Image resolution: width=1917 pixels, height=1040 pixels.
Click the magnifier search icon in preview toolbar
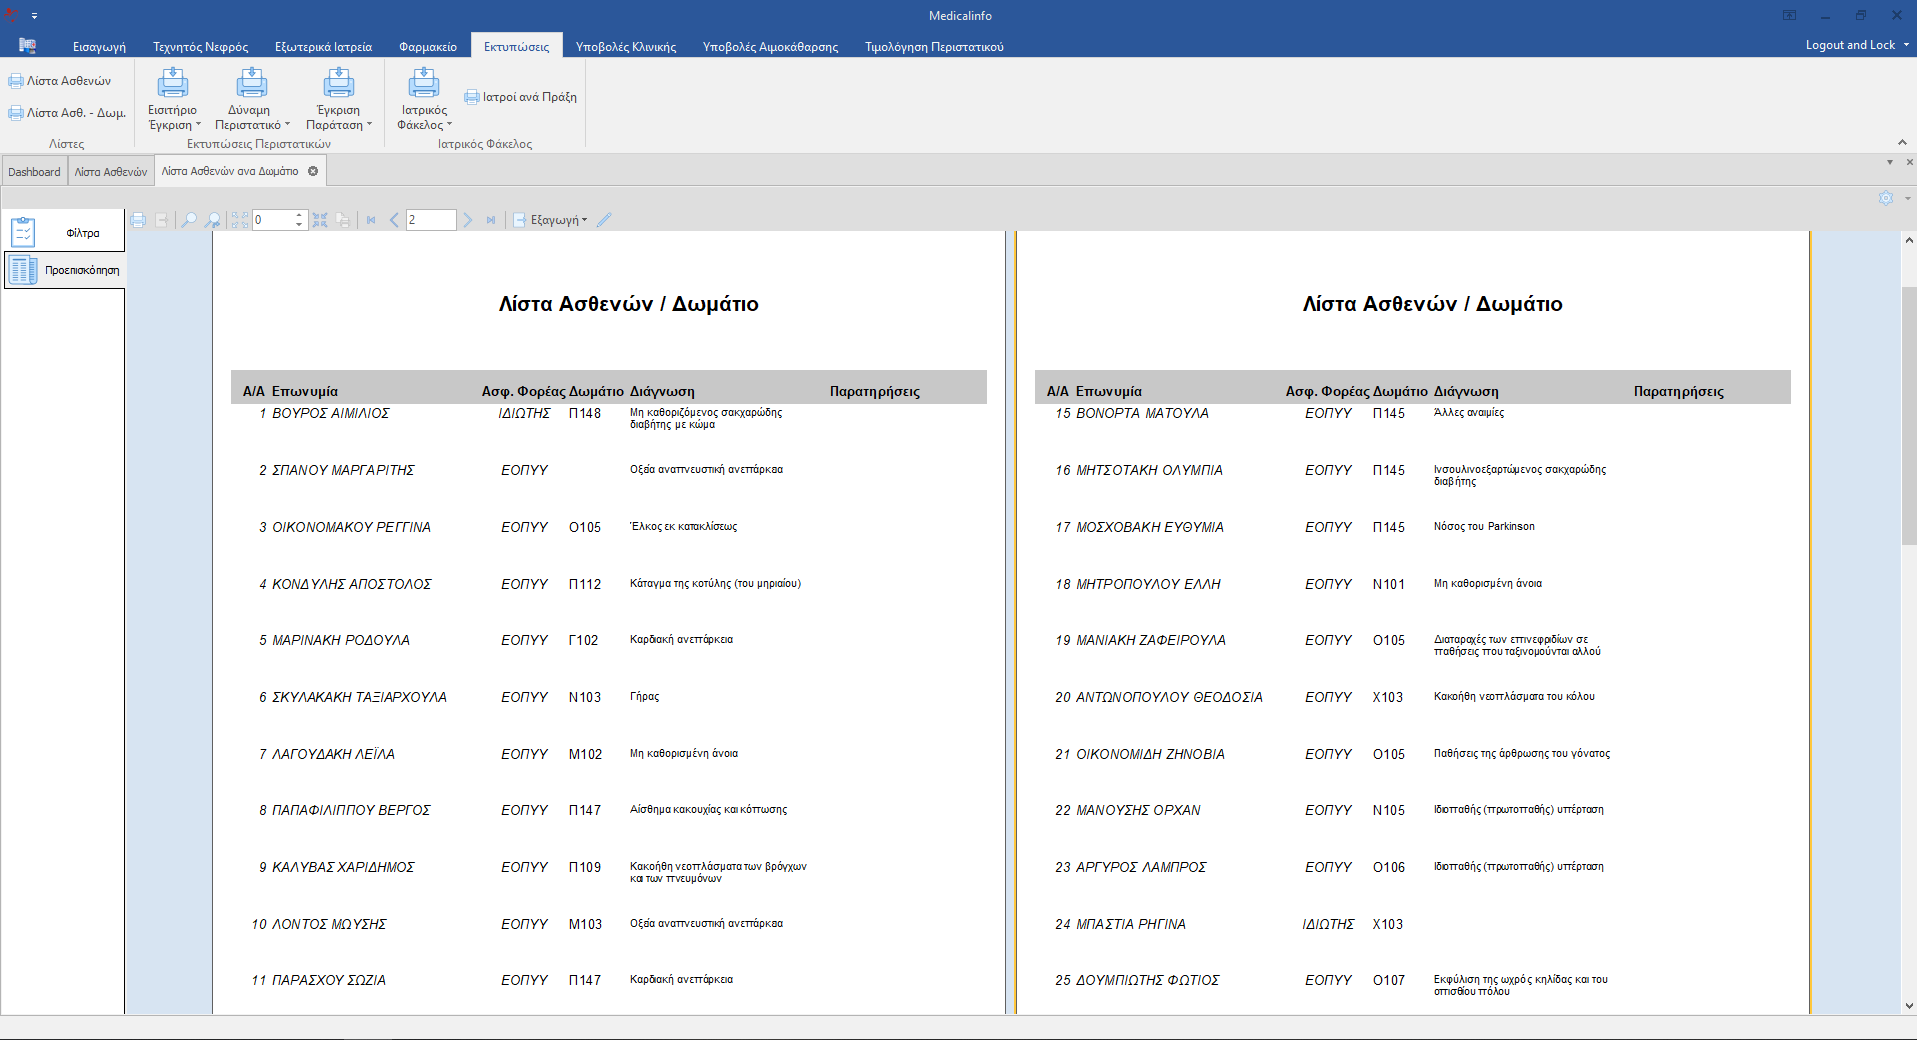click(188, 220)
